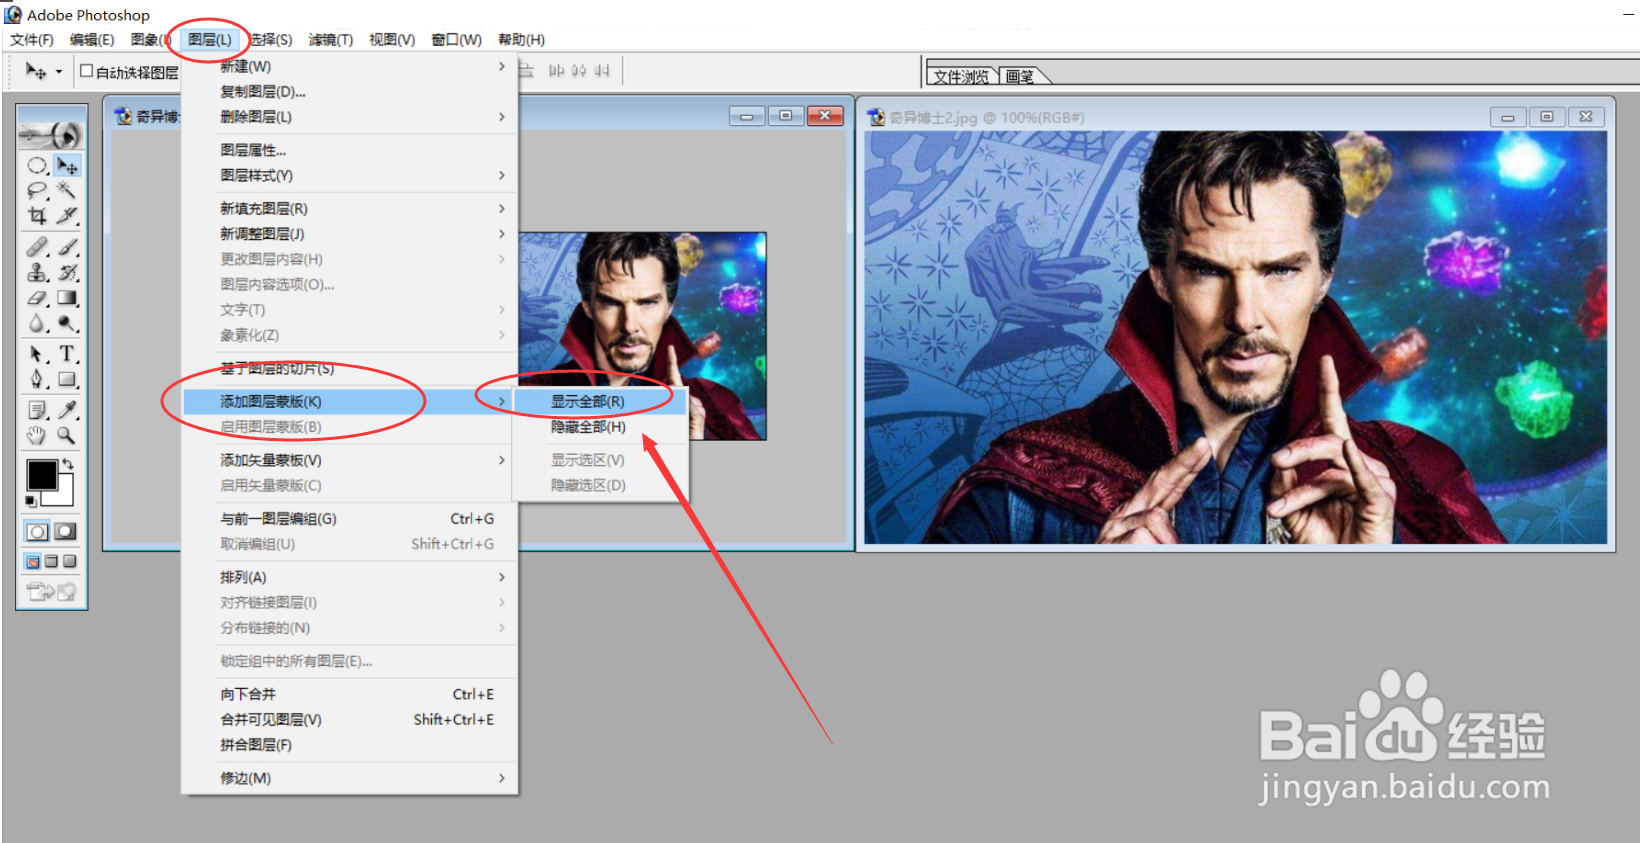
Task: Expand 新填充图层(R) submenu
Action: [349, 208]
